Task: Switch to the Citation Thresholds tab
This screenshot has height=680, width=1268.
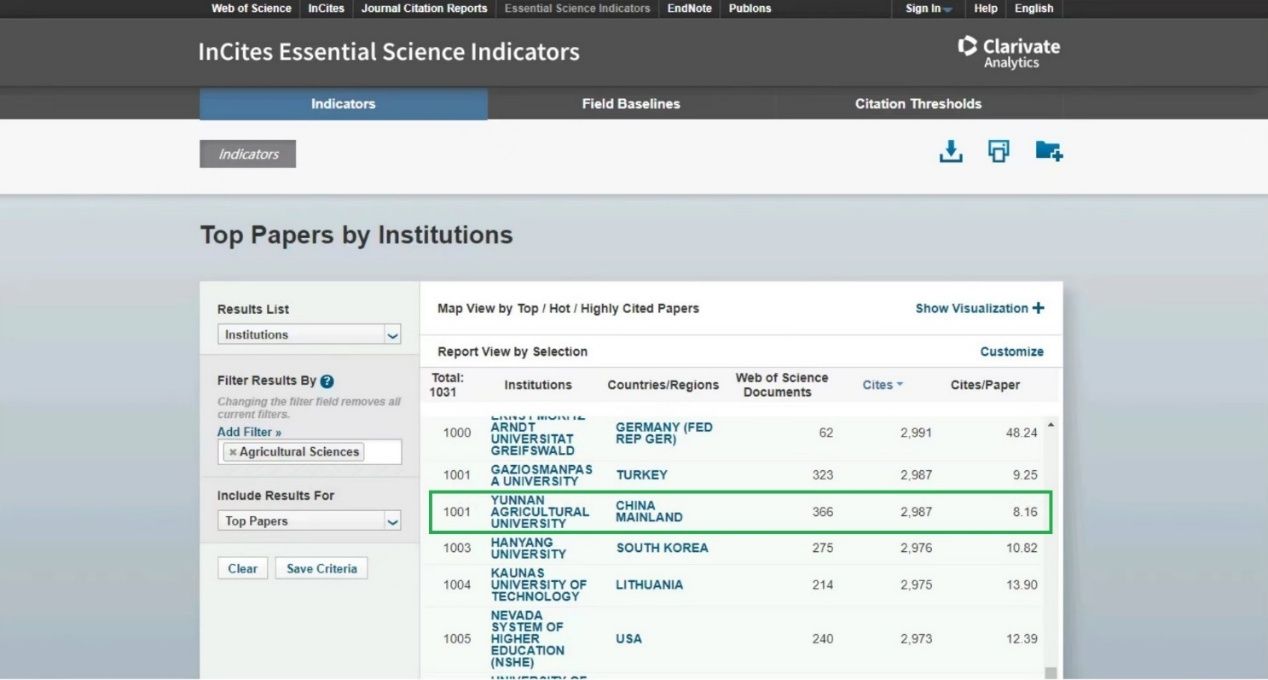Action: 917,104
